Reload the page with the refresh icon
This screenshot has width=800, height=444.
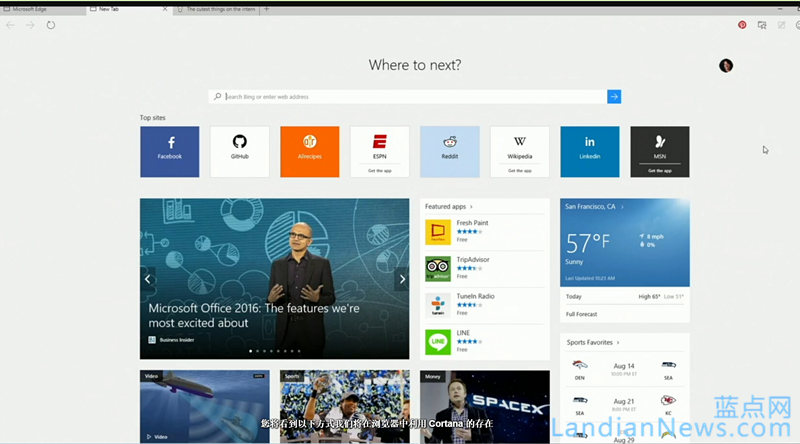[51, 25]
